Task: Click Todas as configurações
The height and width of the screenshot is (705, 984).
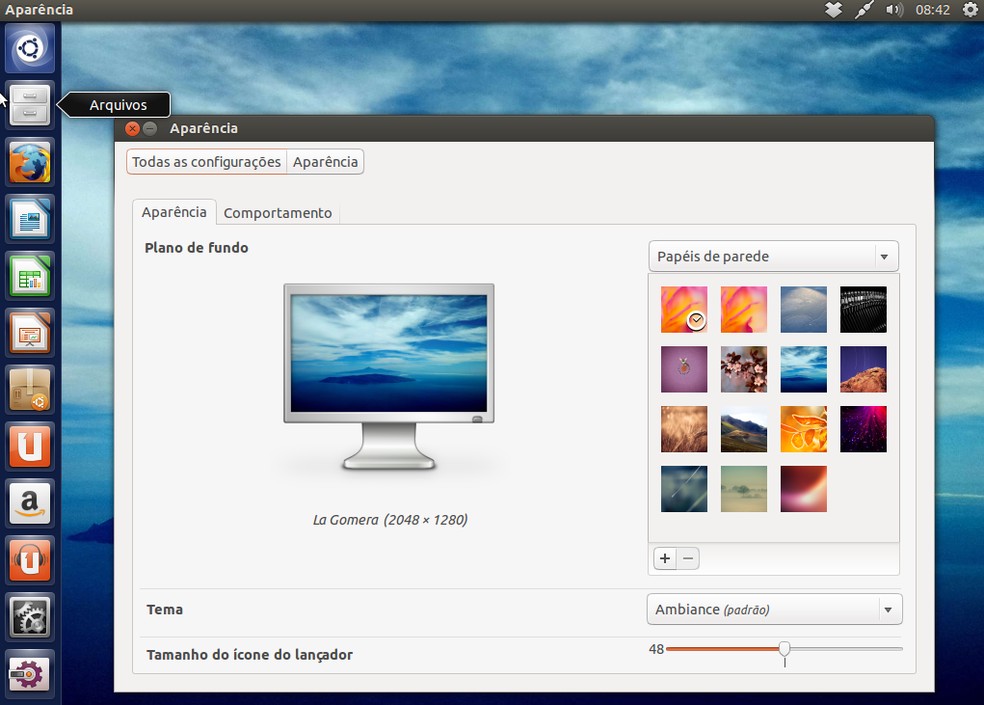Action: click(205, 161)
